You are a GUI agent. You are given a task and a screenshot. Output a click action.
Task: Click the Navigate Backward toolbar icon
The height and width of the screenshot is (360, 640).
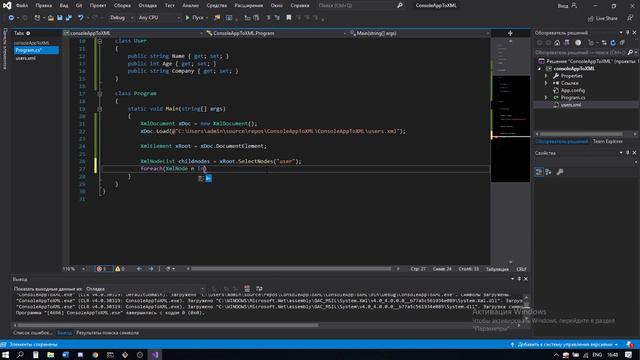[11, 18]
